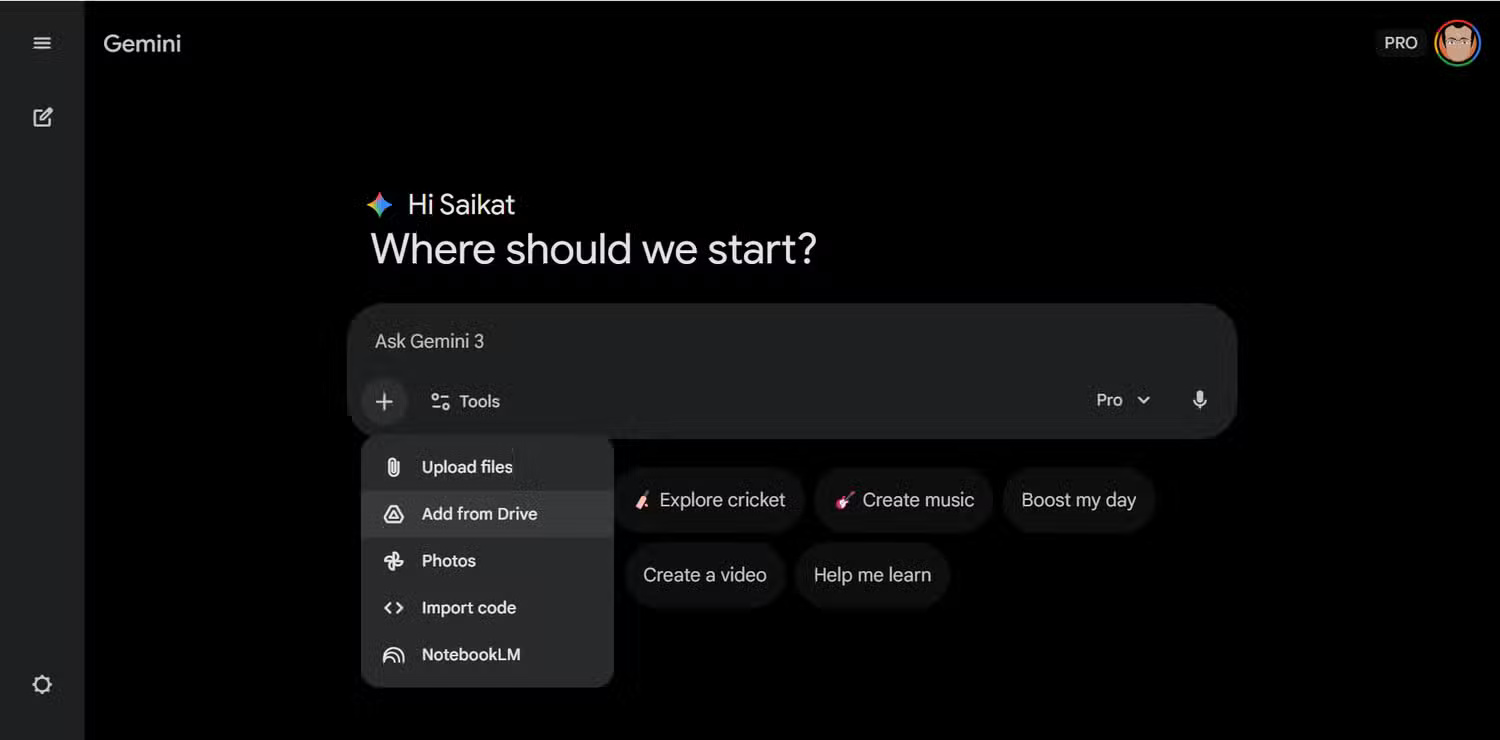Choose Upload files from the menu
Viewport: 1500px width, 740px height.
467,467
